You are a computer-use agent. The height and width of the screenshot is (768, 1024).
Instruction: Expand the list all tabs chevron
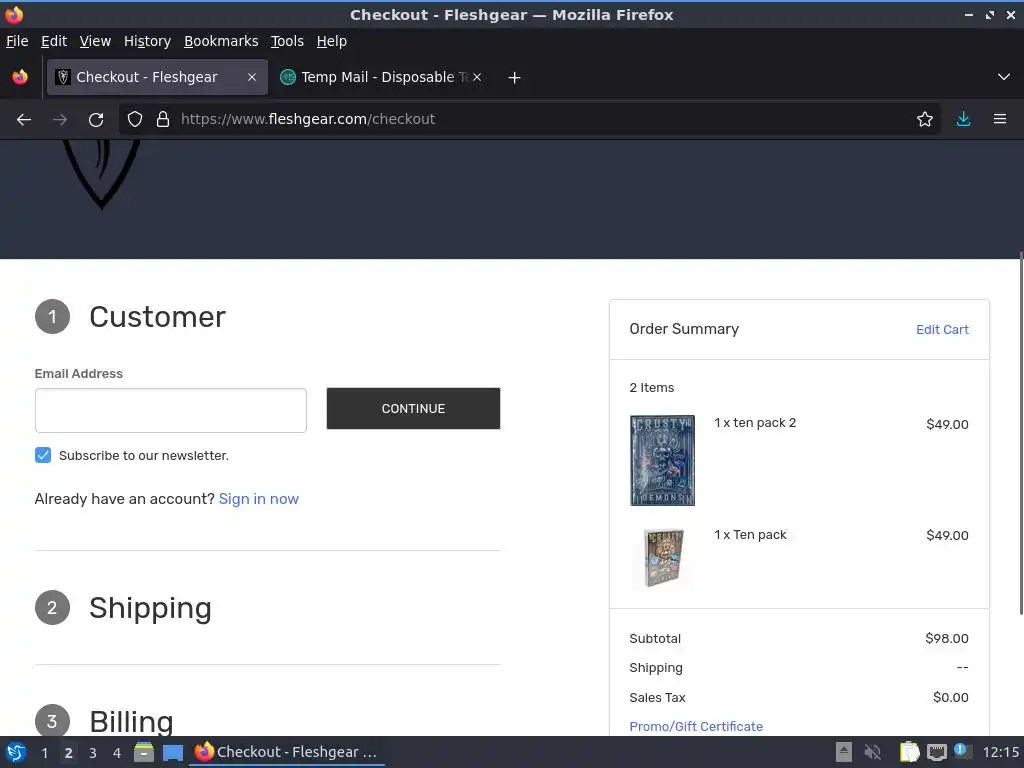click(1004, 77)
